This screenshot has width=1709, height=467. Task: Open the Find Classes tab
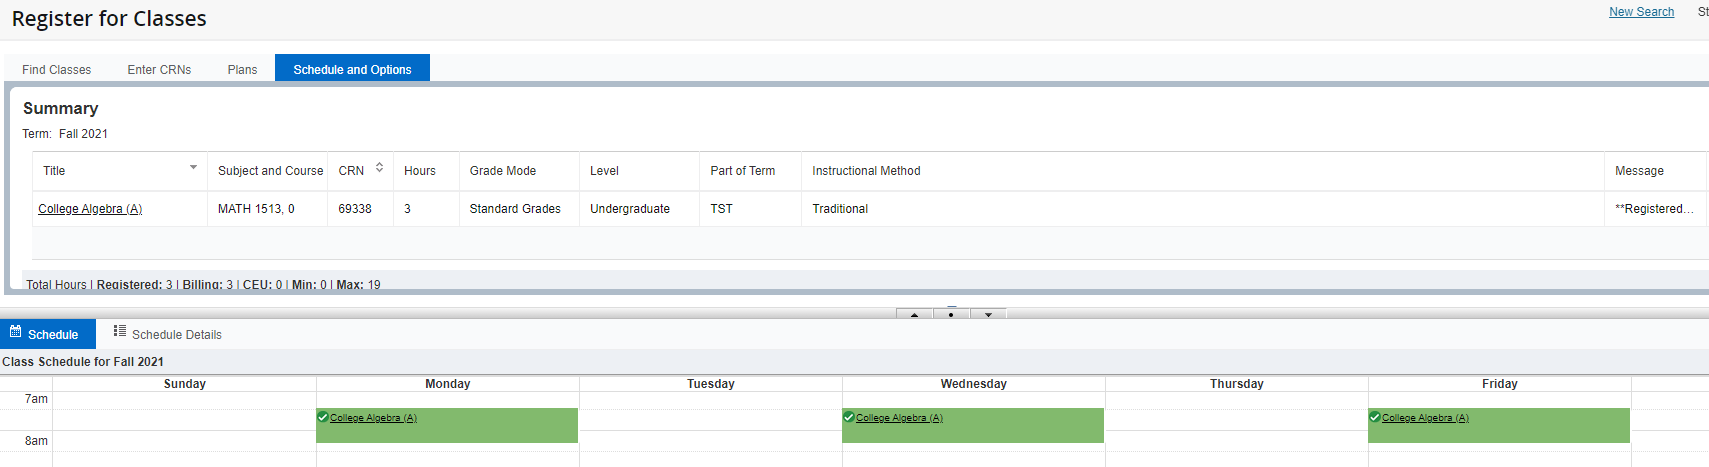[57, 69]
